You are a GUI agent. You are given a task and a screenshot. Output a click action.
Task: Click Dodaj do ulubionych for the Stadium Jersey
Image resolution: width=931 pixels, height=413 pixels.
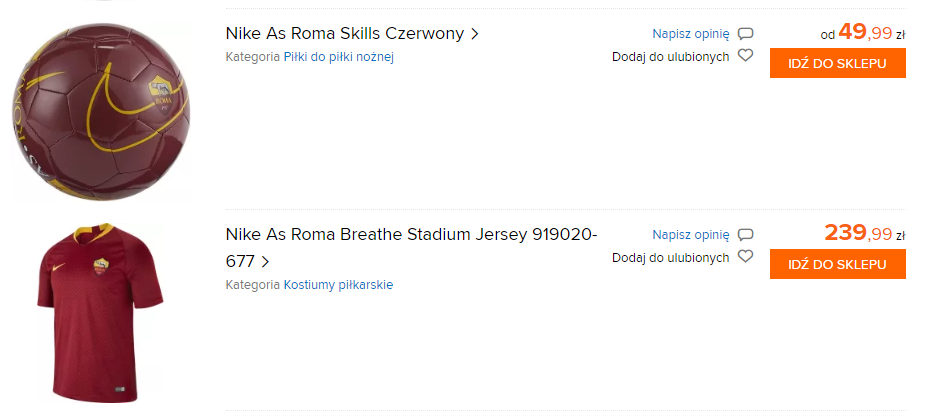click(671, 258)
